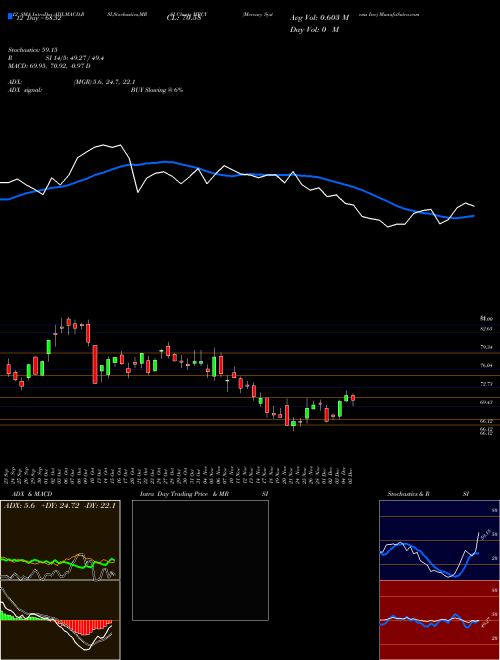Click the 'CL: 70.58' closing price label
The image size is (500, 660).
tap(182, 18)
